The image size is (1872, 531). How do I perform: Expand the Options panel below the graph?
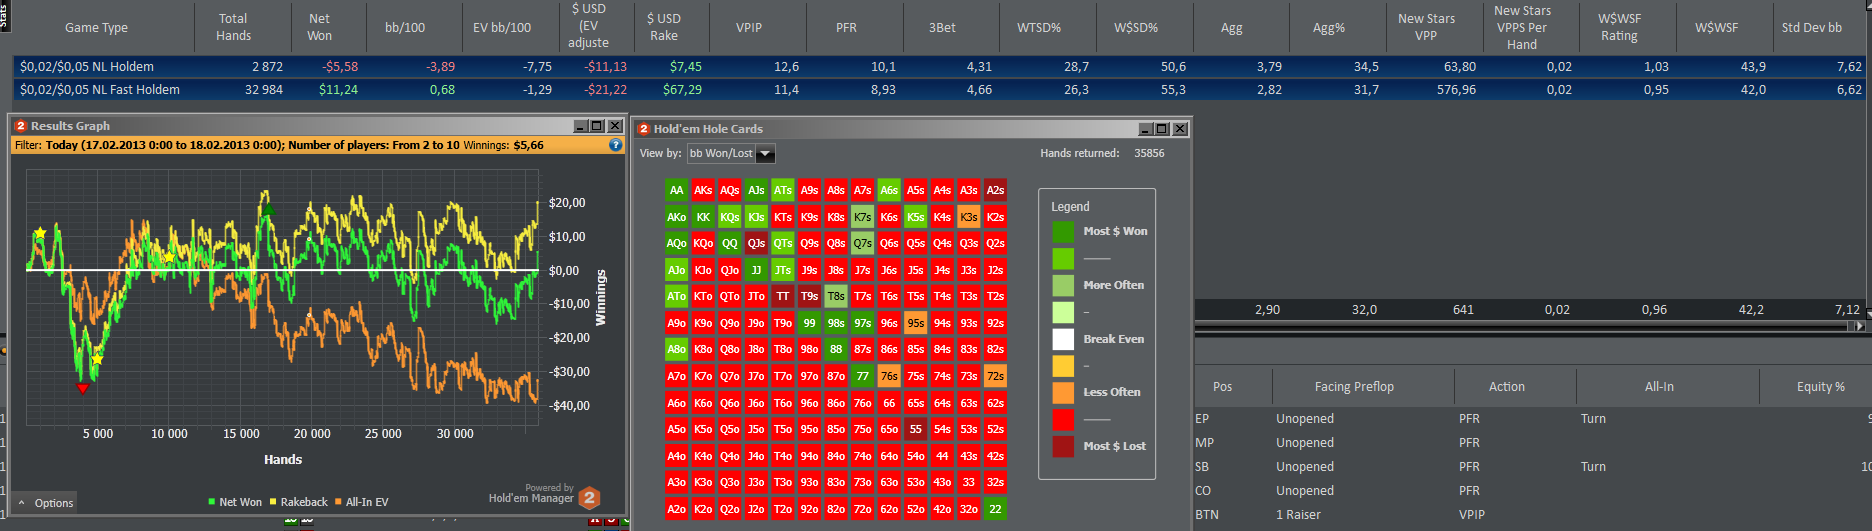(x=46, y=503)
